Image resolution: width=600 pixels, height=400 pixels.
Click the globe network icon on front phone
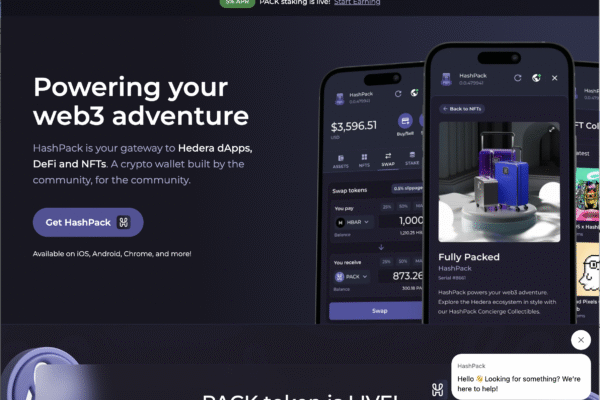(536, 78)
